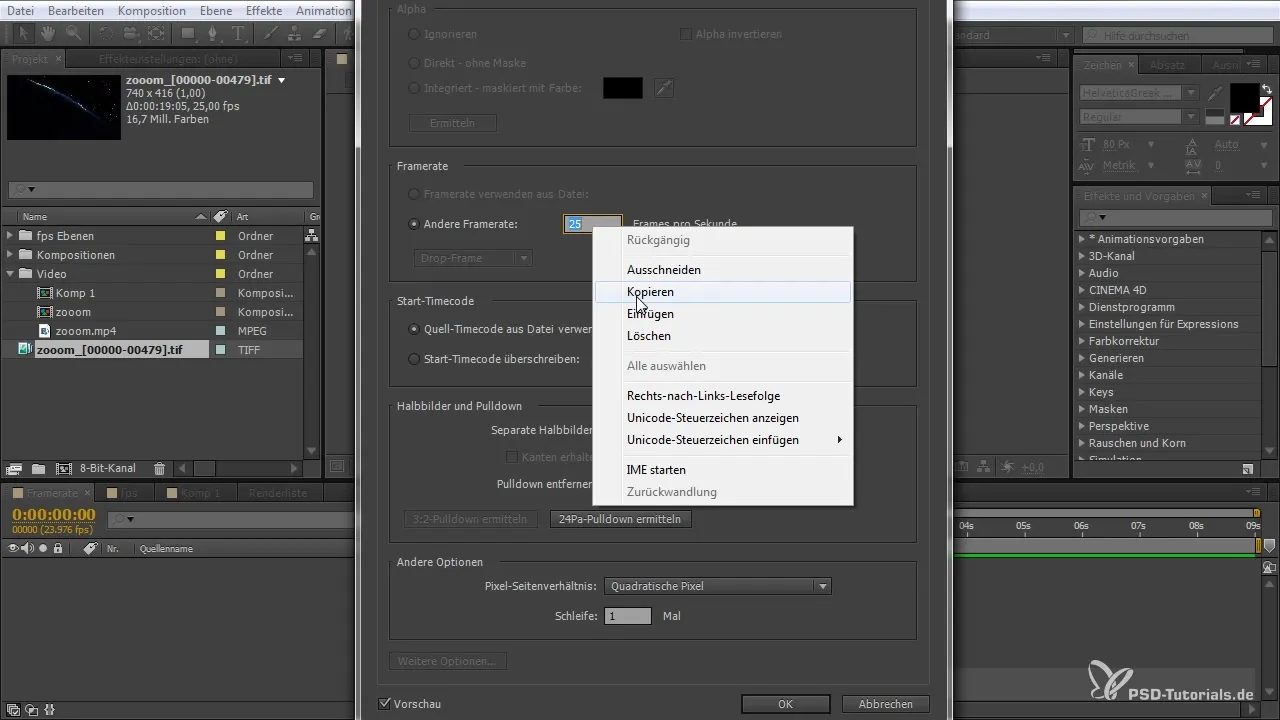Screen dimensions: 1280x720
Task: Select Andere Framerate radio button
Action: (x=414, y=224)
